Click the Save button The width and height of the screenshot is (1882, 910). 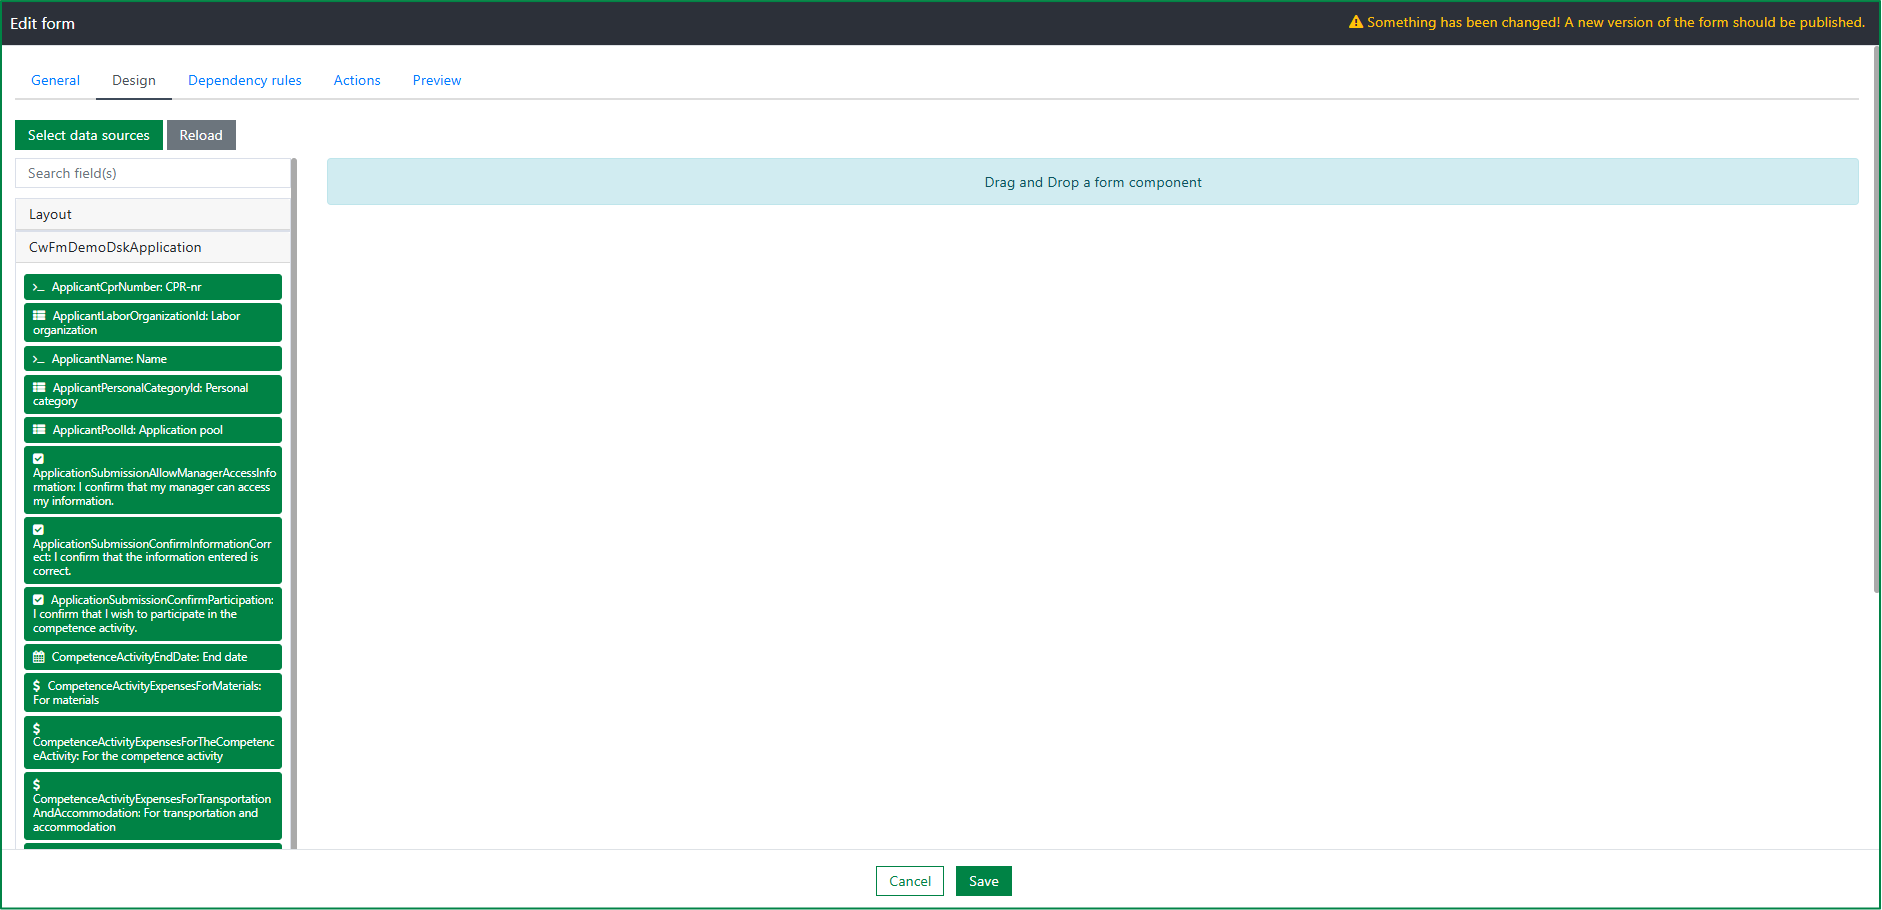pyautogui.click(x=984, y=881)
